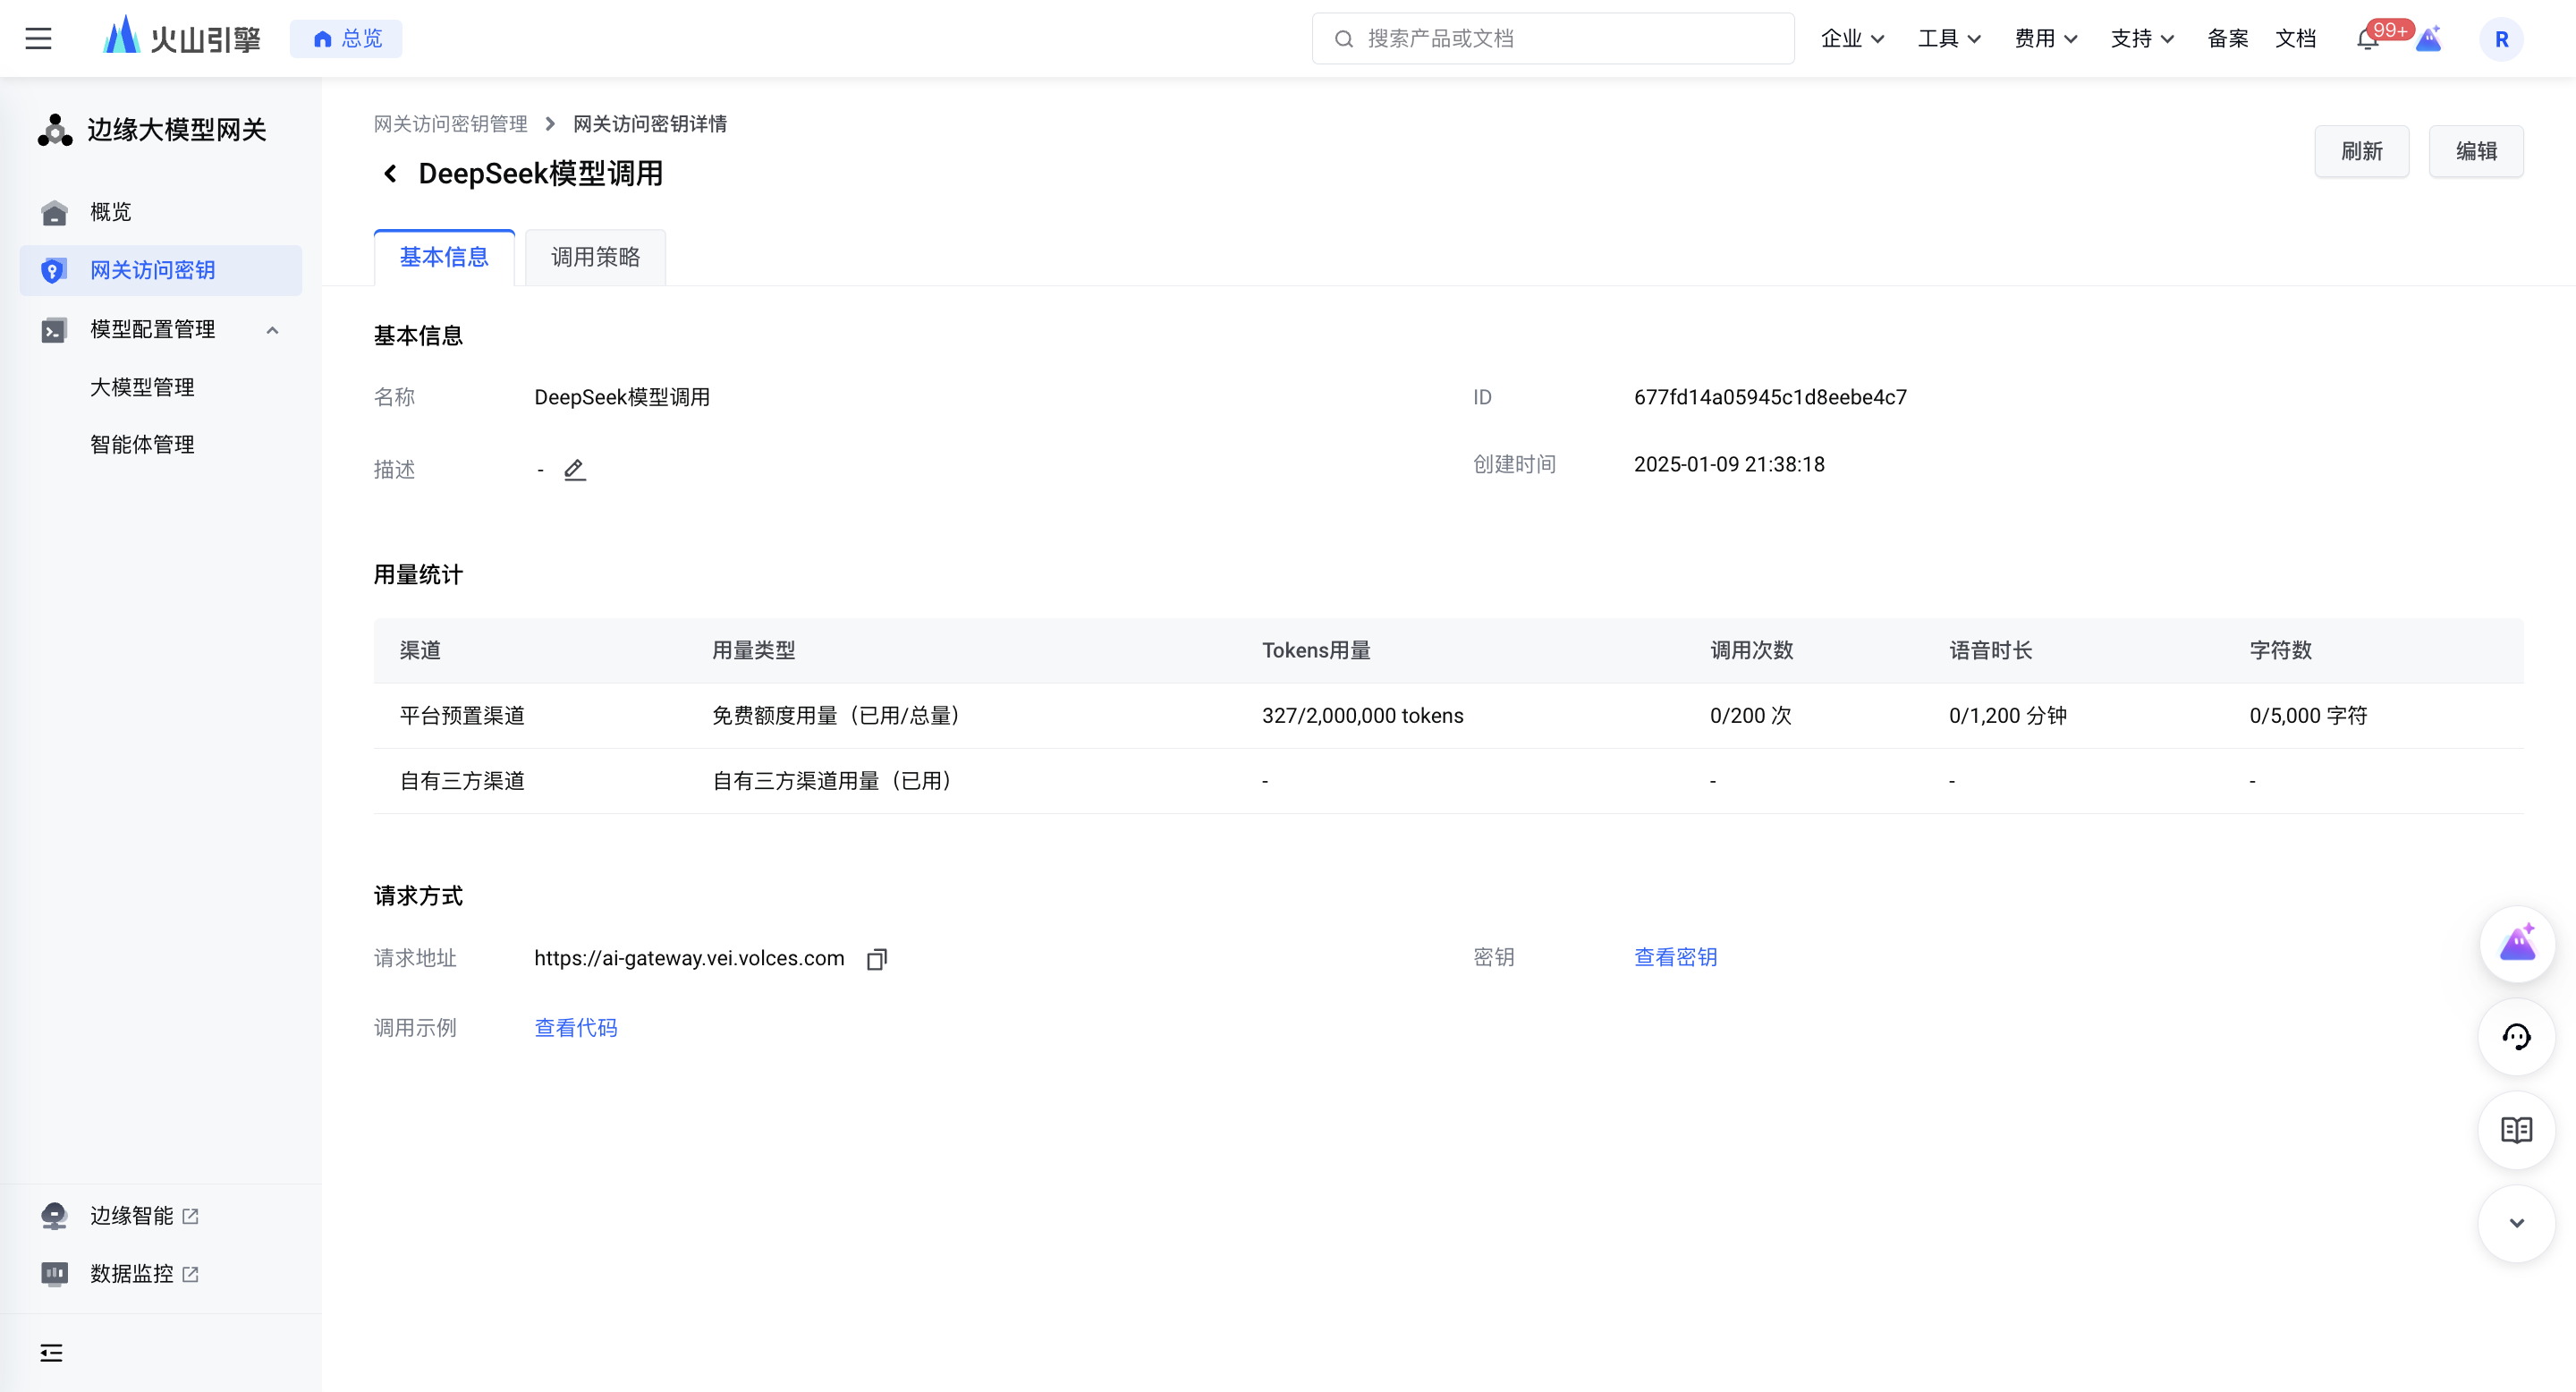Click the hamburger menu icon

(38, 39)
